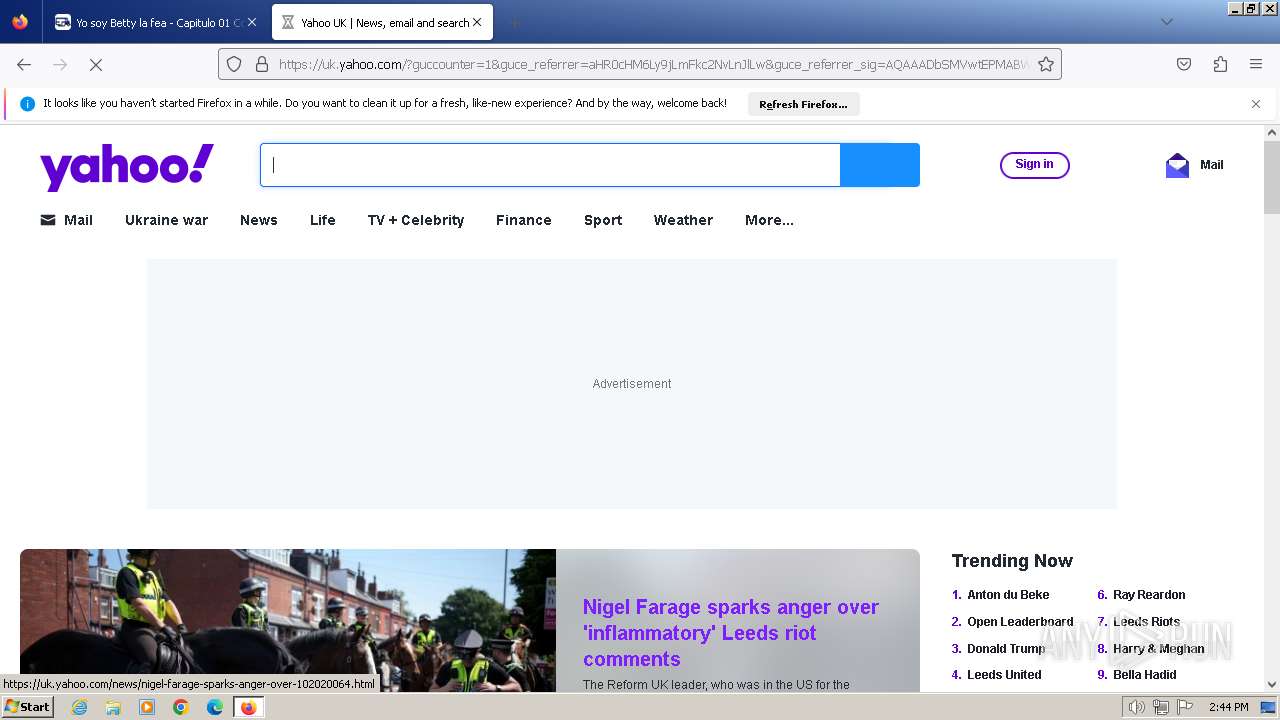This screenshot has width=1280, height=720.
Task: Open the Ukraine war section
Action: 166,220
